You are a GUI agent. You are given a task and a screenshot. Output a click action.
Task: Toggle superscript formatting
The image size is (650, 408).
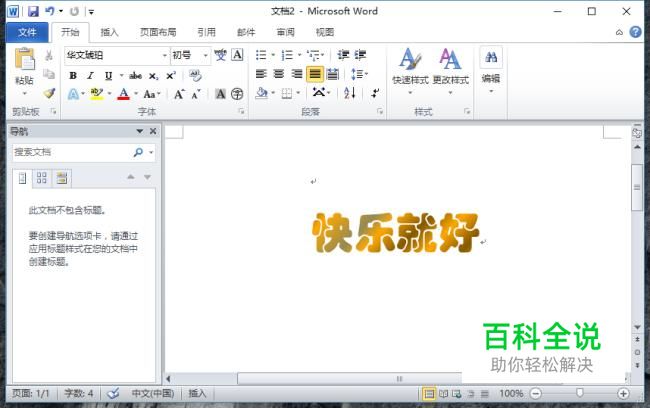coord(171,75)
